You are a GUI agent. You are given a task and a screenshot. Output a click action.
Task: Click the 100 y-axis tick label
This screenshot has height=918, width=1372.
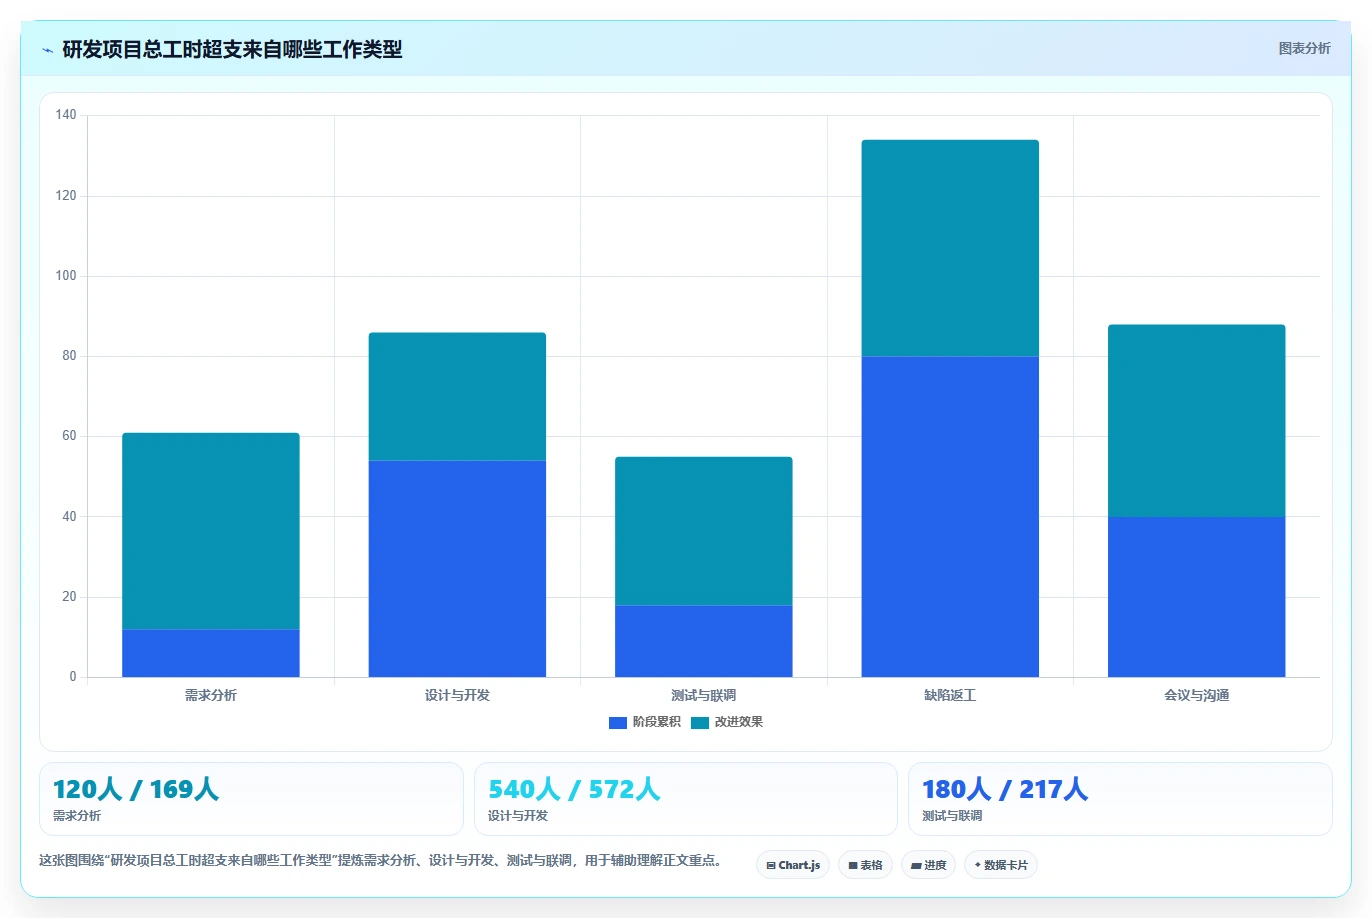pos(66,276)
